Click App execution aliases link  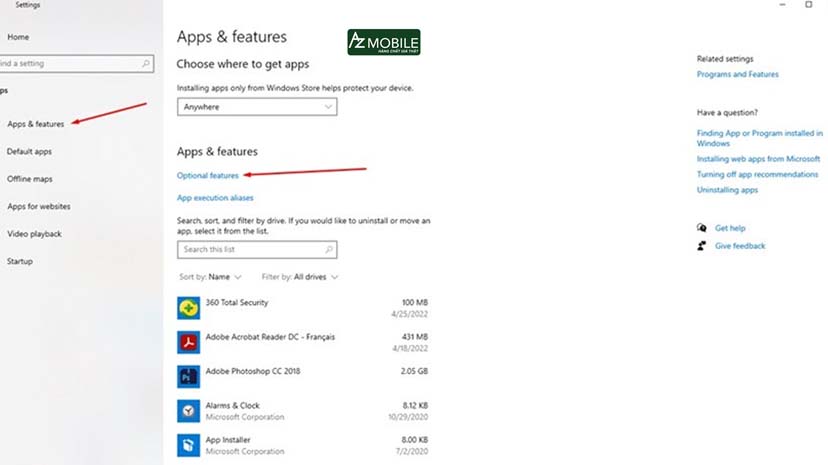point(215,198)
